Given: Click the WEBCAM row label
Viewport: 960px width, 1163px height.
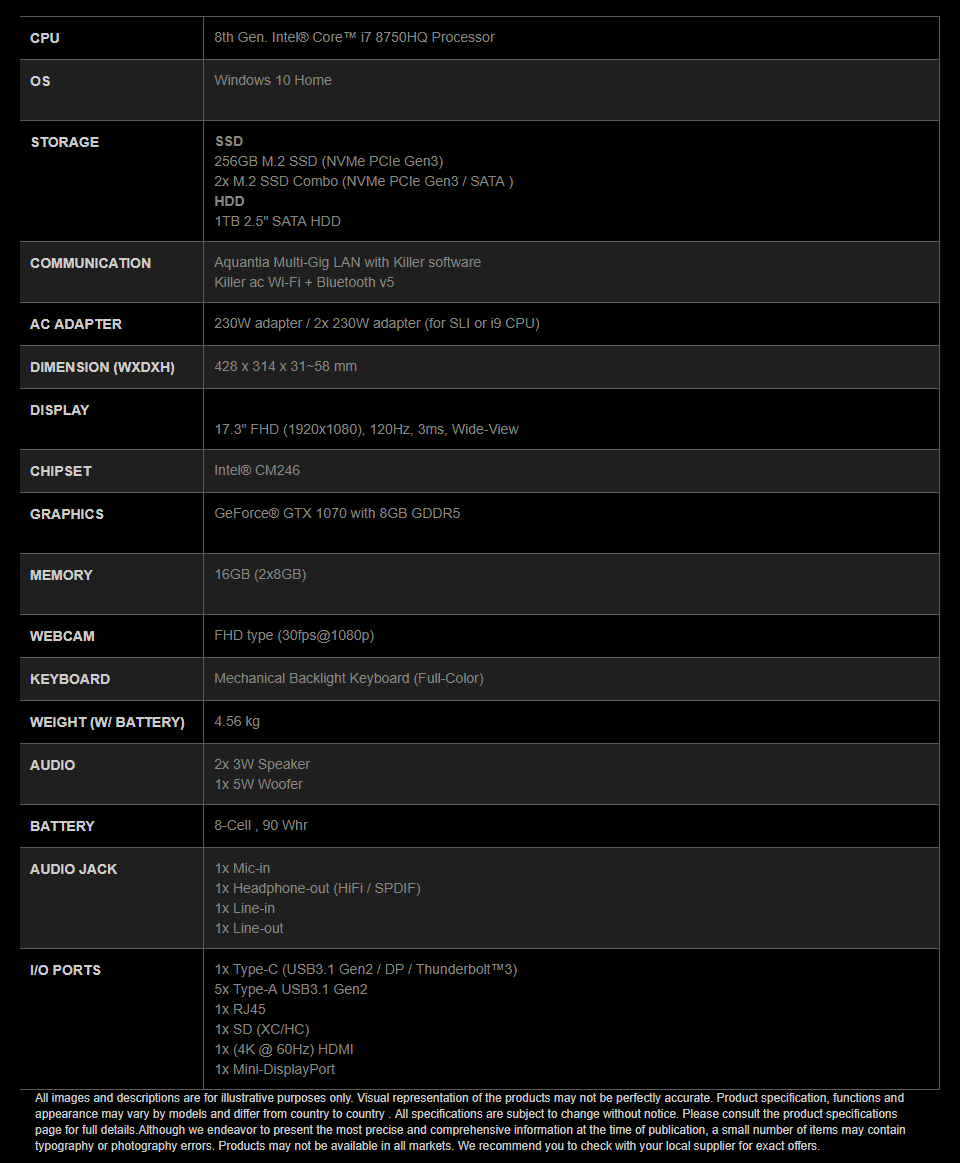Looking at the screenshot, I should click(62, 636).
